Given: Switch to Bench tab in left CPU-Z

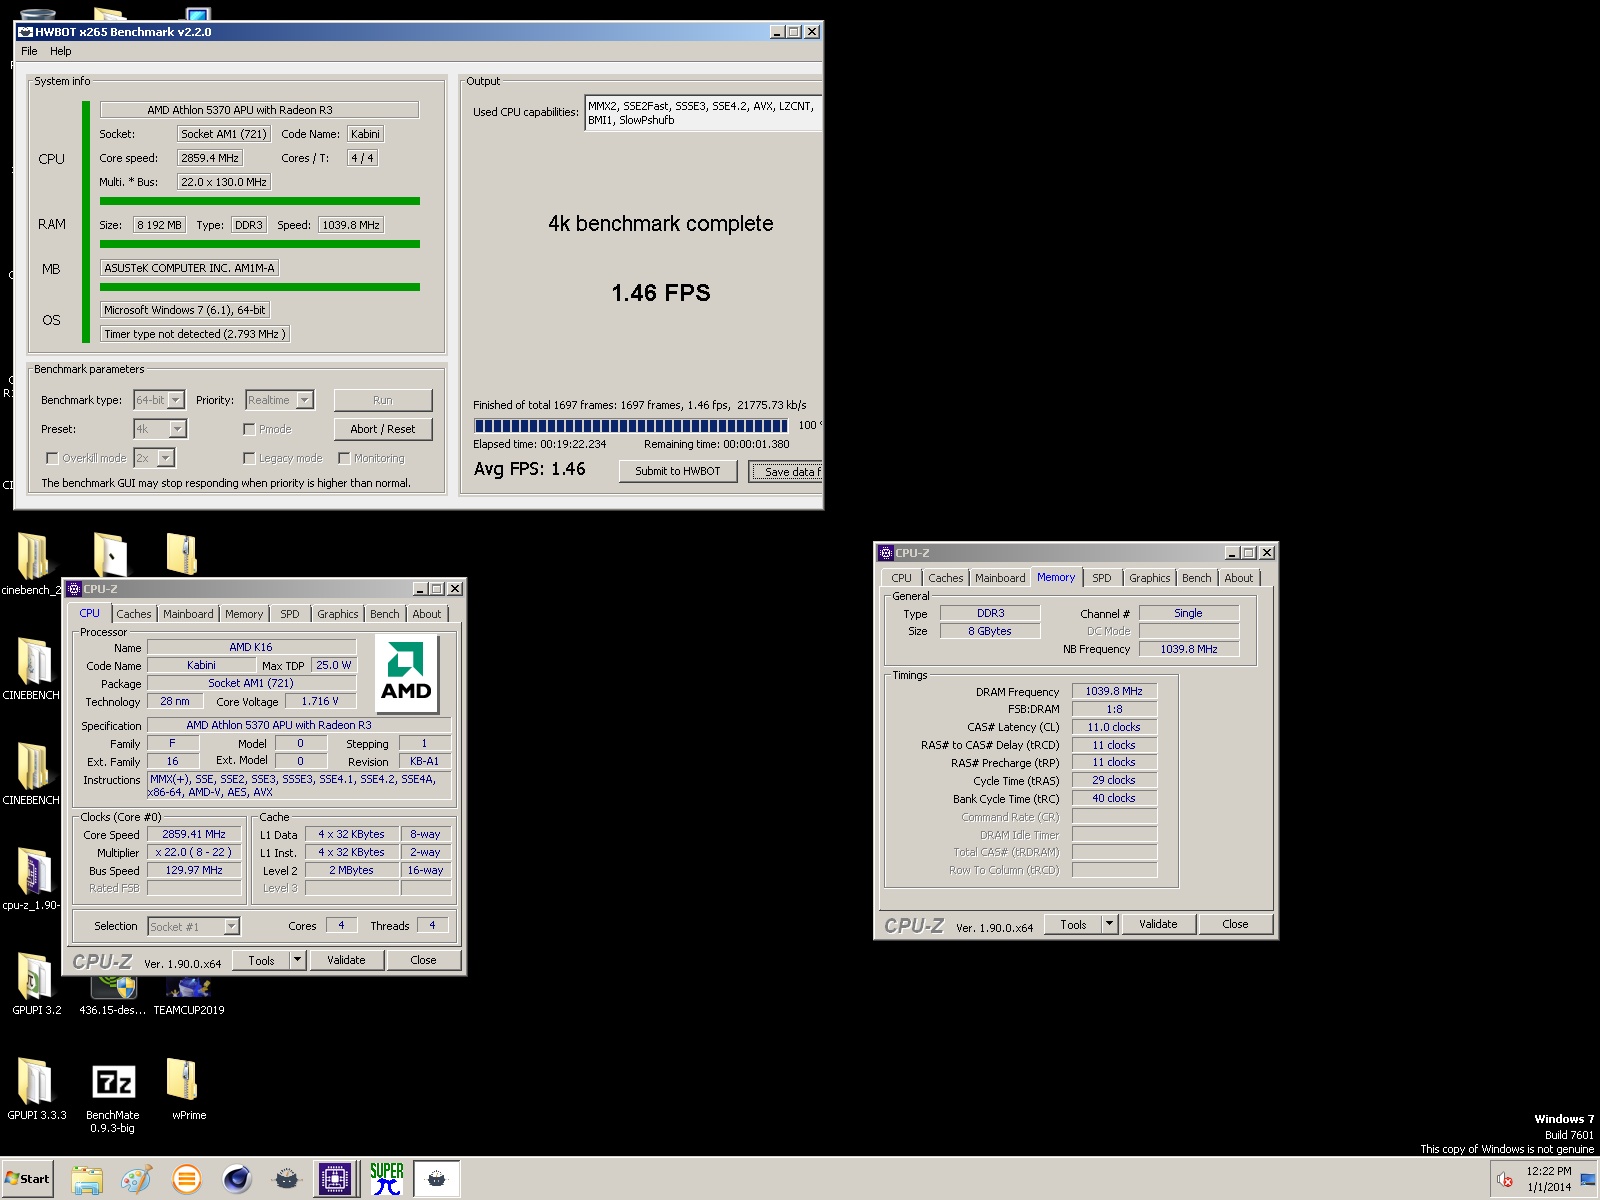Looking at the screenshot, I should (x=385, y=614).
